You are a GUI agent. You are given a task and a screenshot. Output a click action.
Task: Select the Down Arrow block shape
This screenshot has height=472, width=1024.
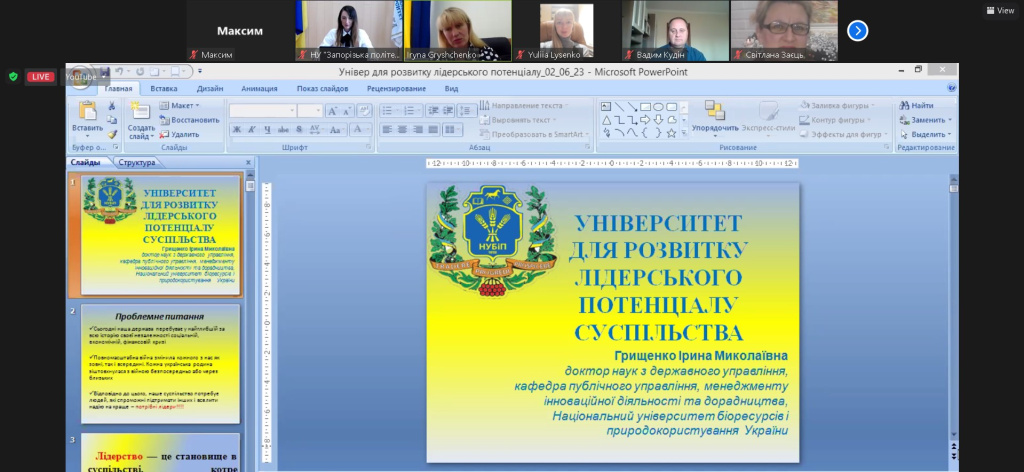pyautogui.click(x=658, y=119)
